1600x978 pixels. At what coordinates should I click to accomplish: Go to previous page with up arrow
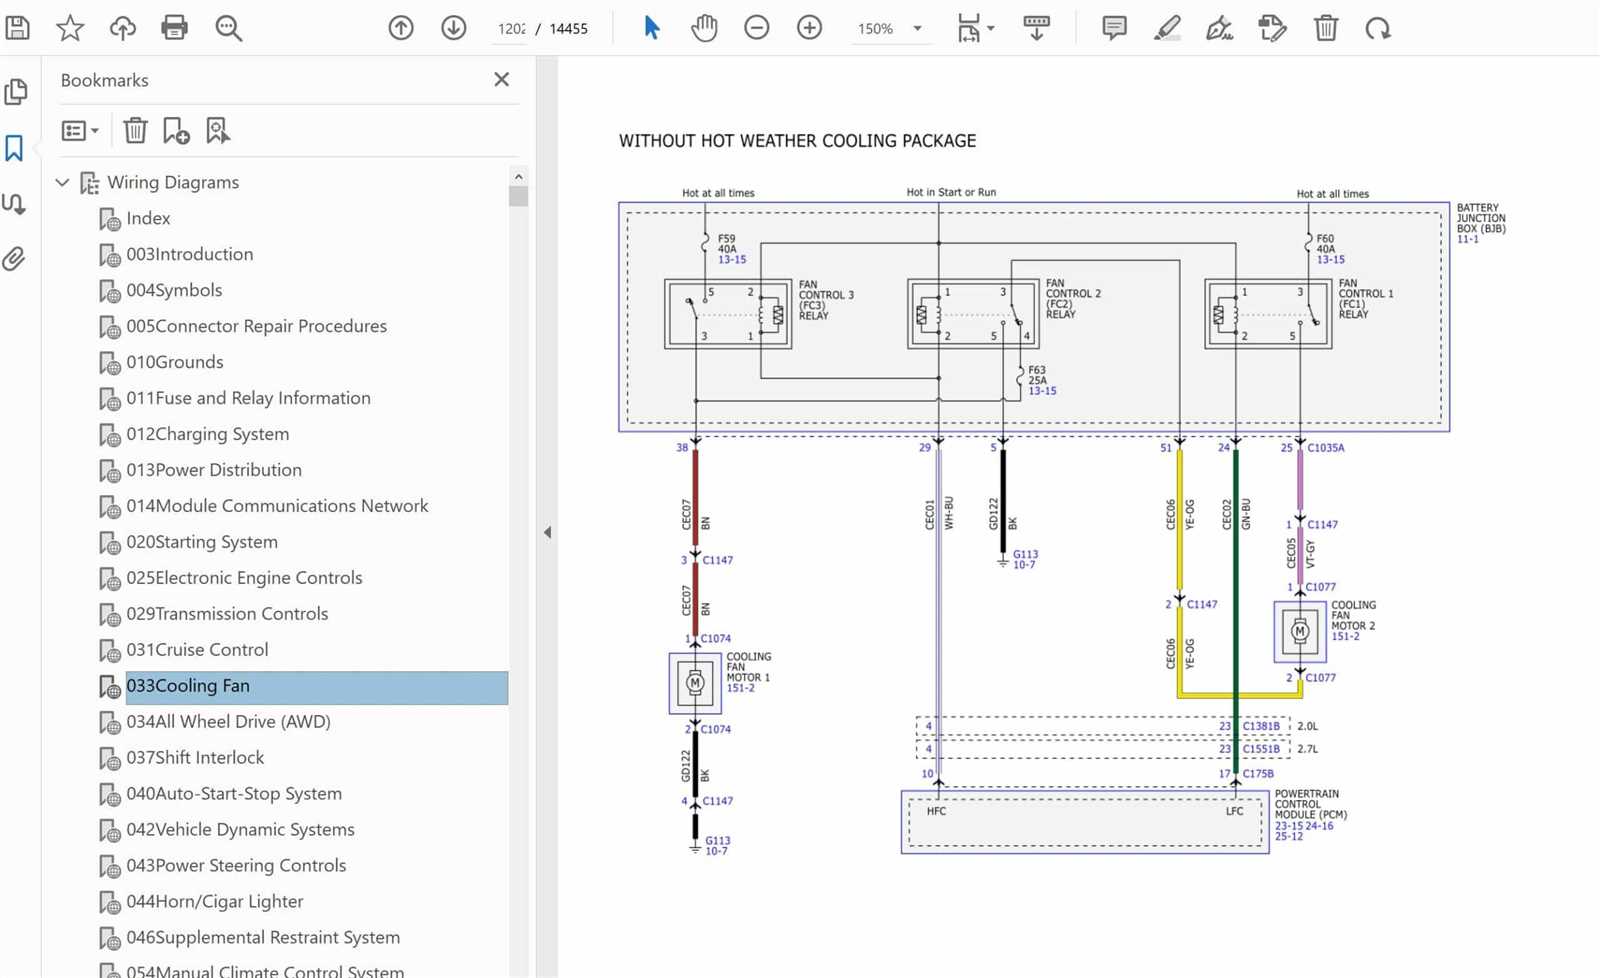point(401,28)
